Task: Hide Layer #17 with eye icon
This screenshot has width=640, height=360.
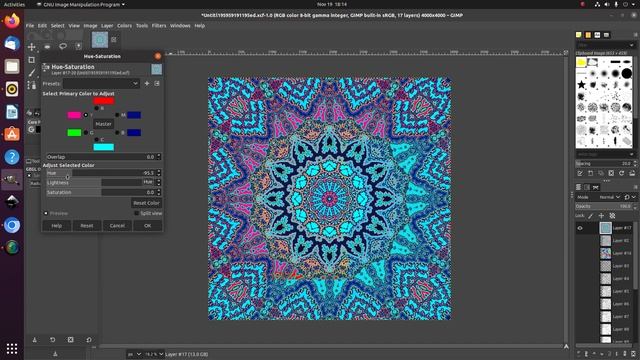Action: 580,228
